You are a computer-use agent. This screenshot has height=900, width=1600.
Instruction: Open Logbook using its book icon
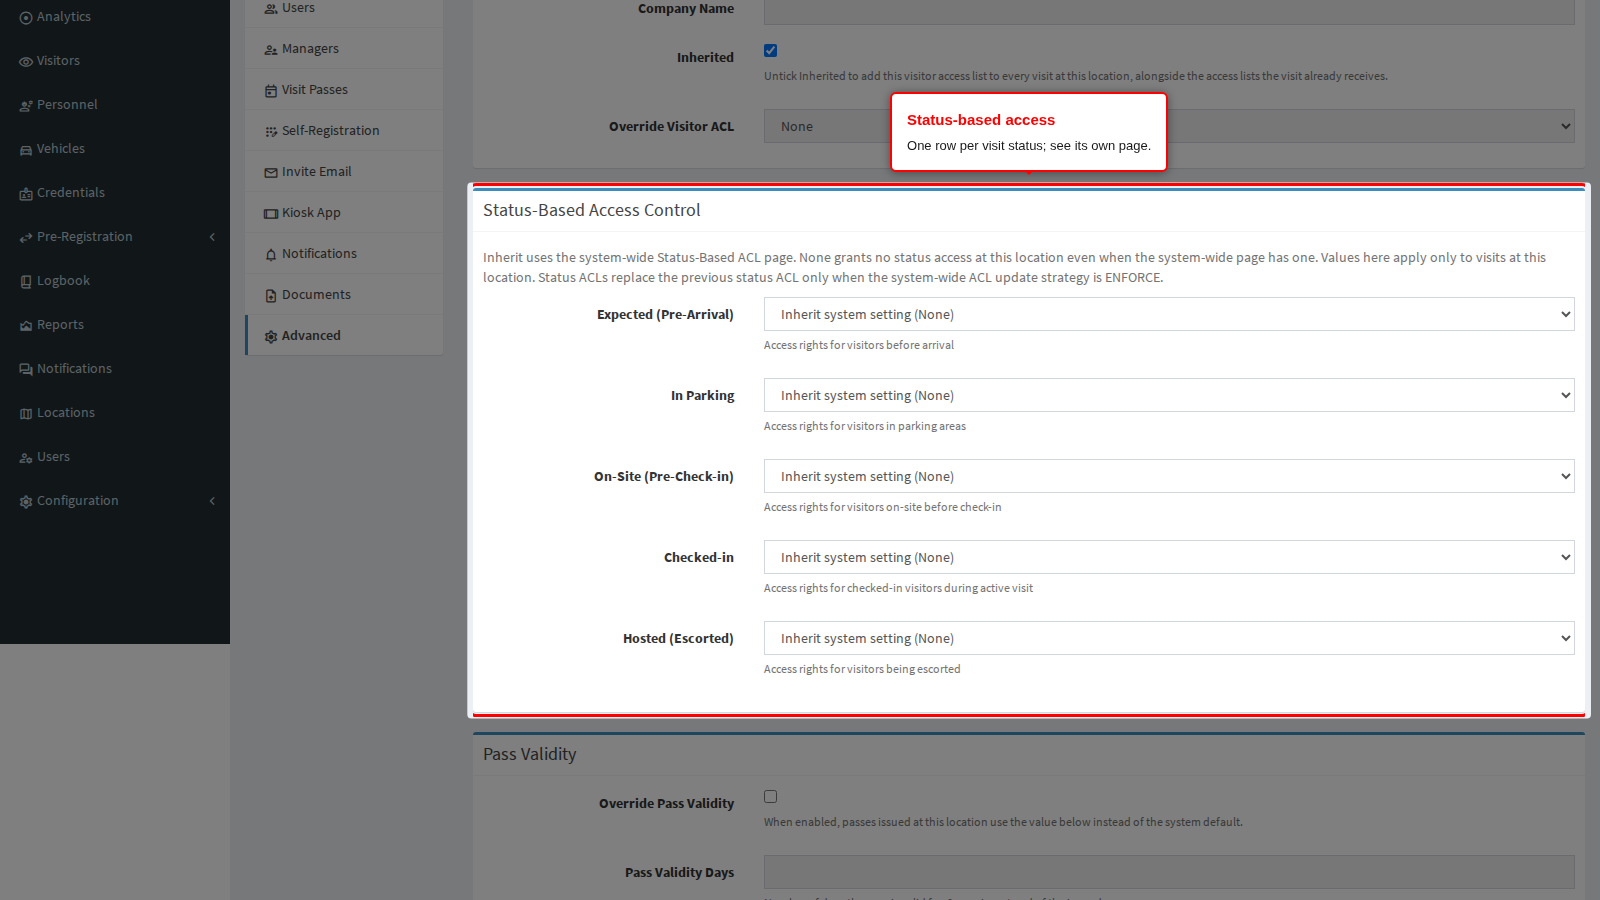[x=26, y=282]
